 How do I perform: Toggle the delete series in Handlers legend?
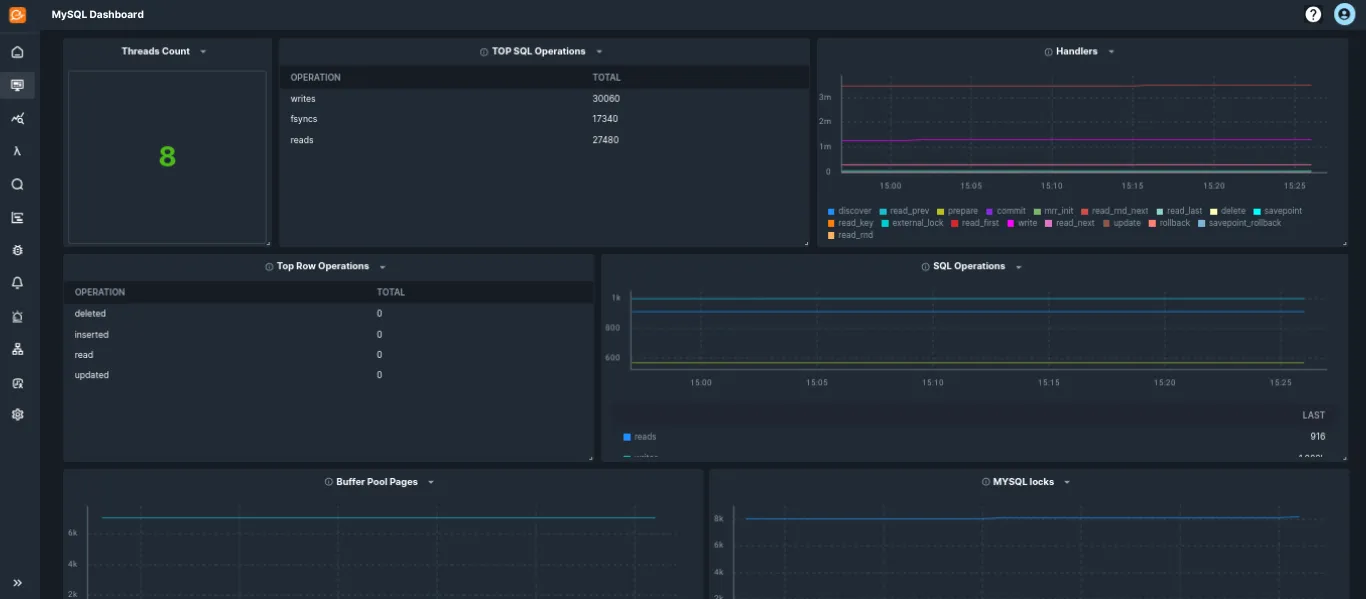1227,211
